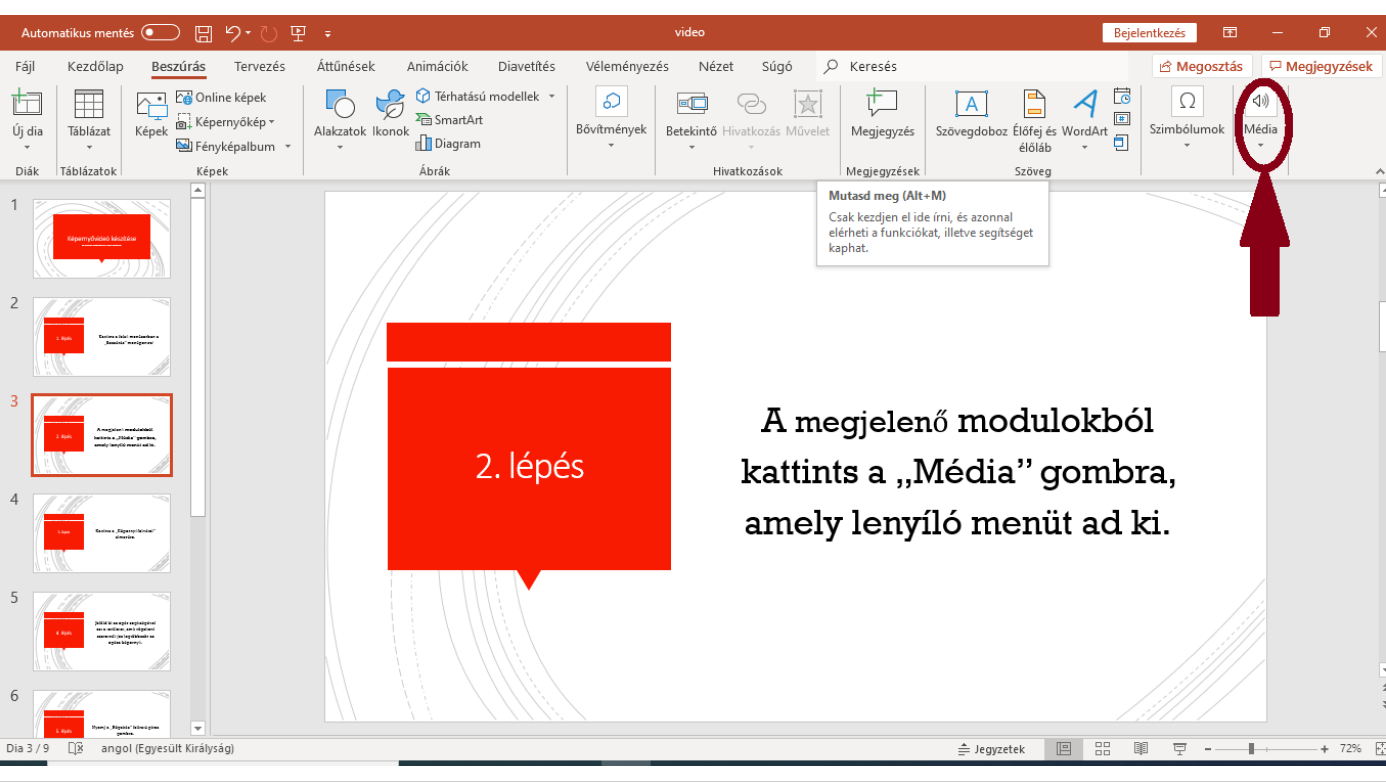The height and width of the screenshot is (782, 1386).
Task: Select slide 1 thumbnail
Action: click(102, 238)
